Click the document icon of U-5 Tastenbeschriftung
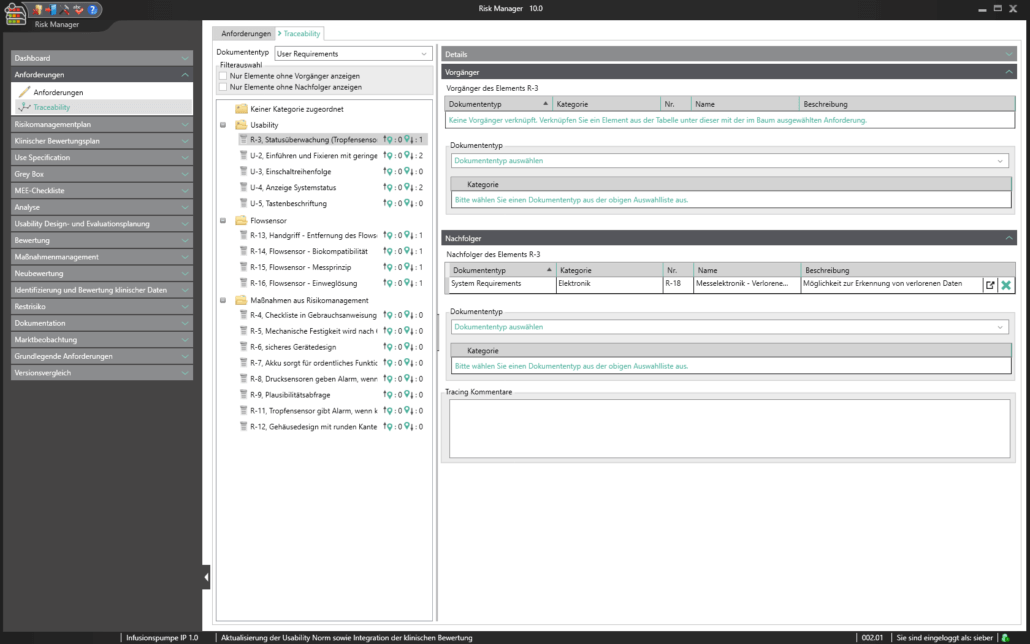This screenshot has width=1030, height=644. tap(243, 203)
